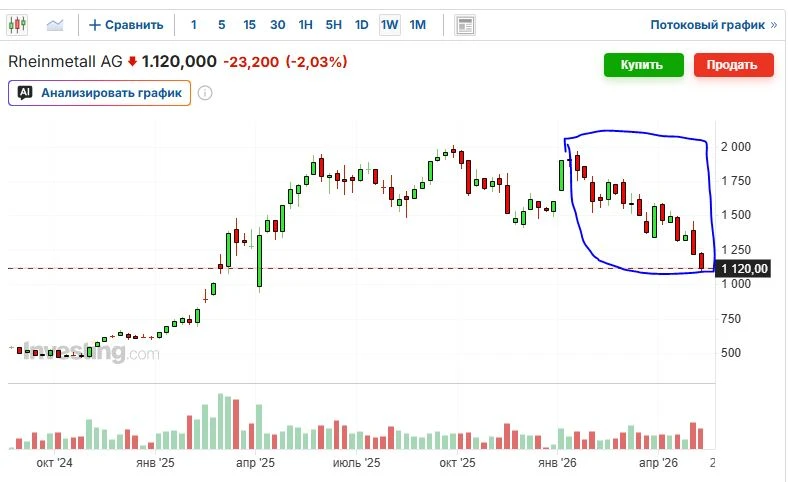The height and width of the screenshot is (482, 788).
Task: Select the 1 minute interval
Action: [194, 25]
